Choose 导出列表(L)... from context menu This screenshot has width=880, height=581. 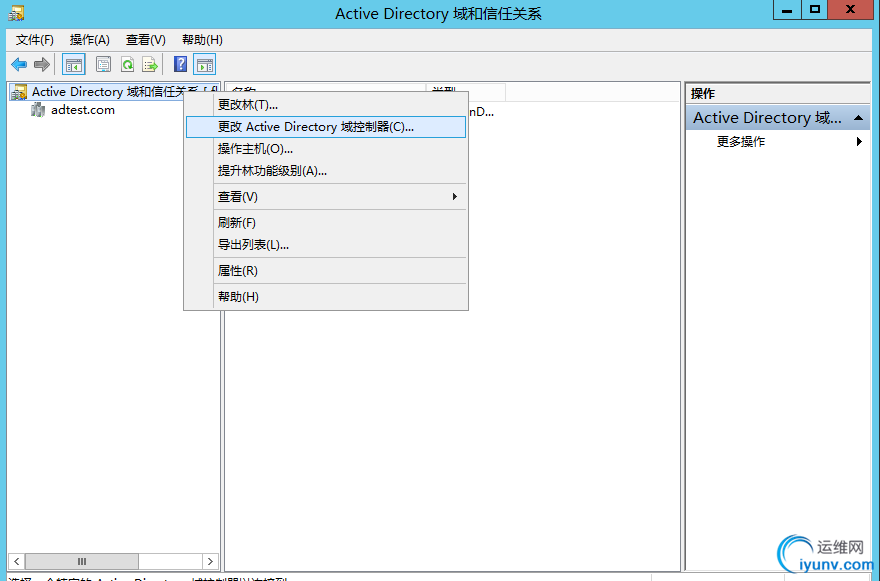tap(326, 245)
